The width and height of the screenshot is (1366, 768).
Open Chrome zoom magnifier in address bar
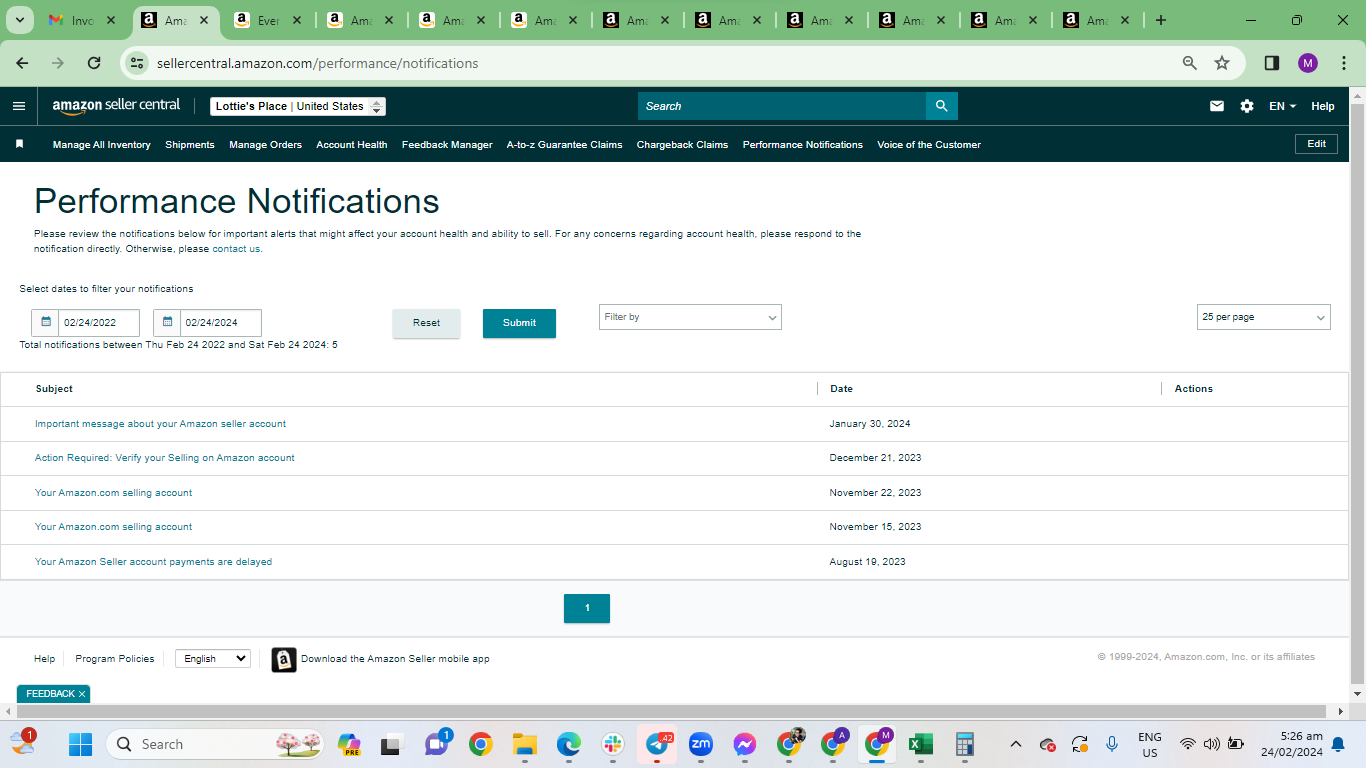[x=1190, y=63]
